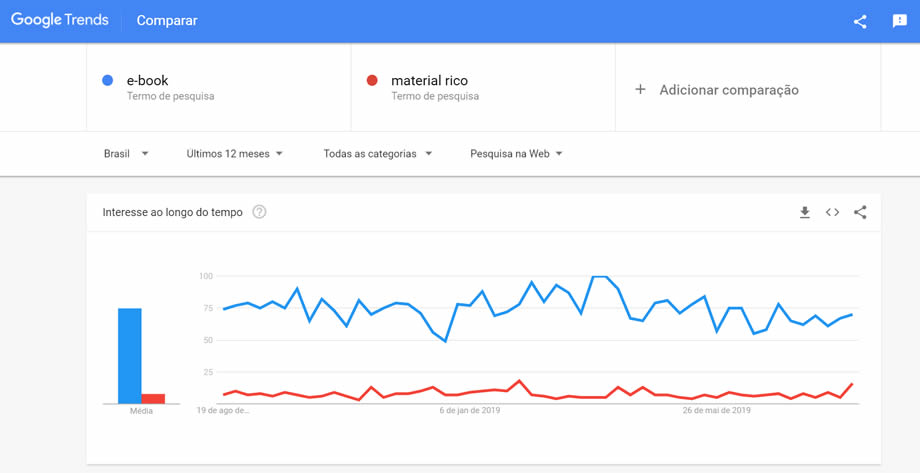The height and width of the screenshot is (473, 920).
Task: Click the blue dot next to e-book
Action: (x=108, y=80)
